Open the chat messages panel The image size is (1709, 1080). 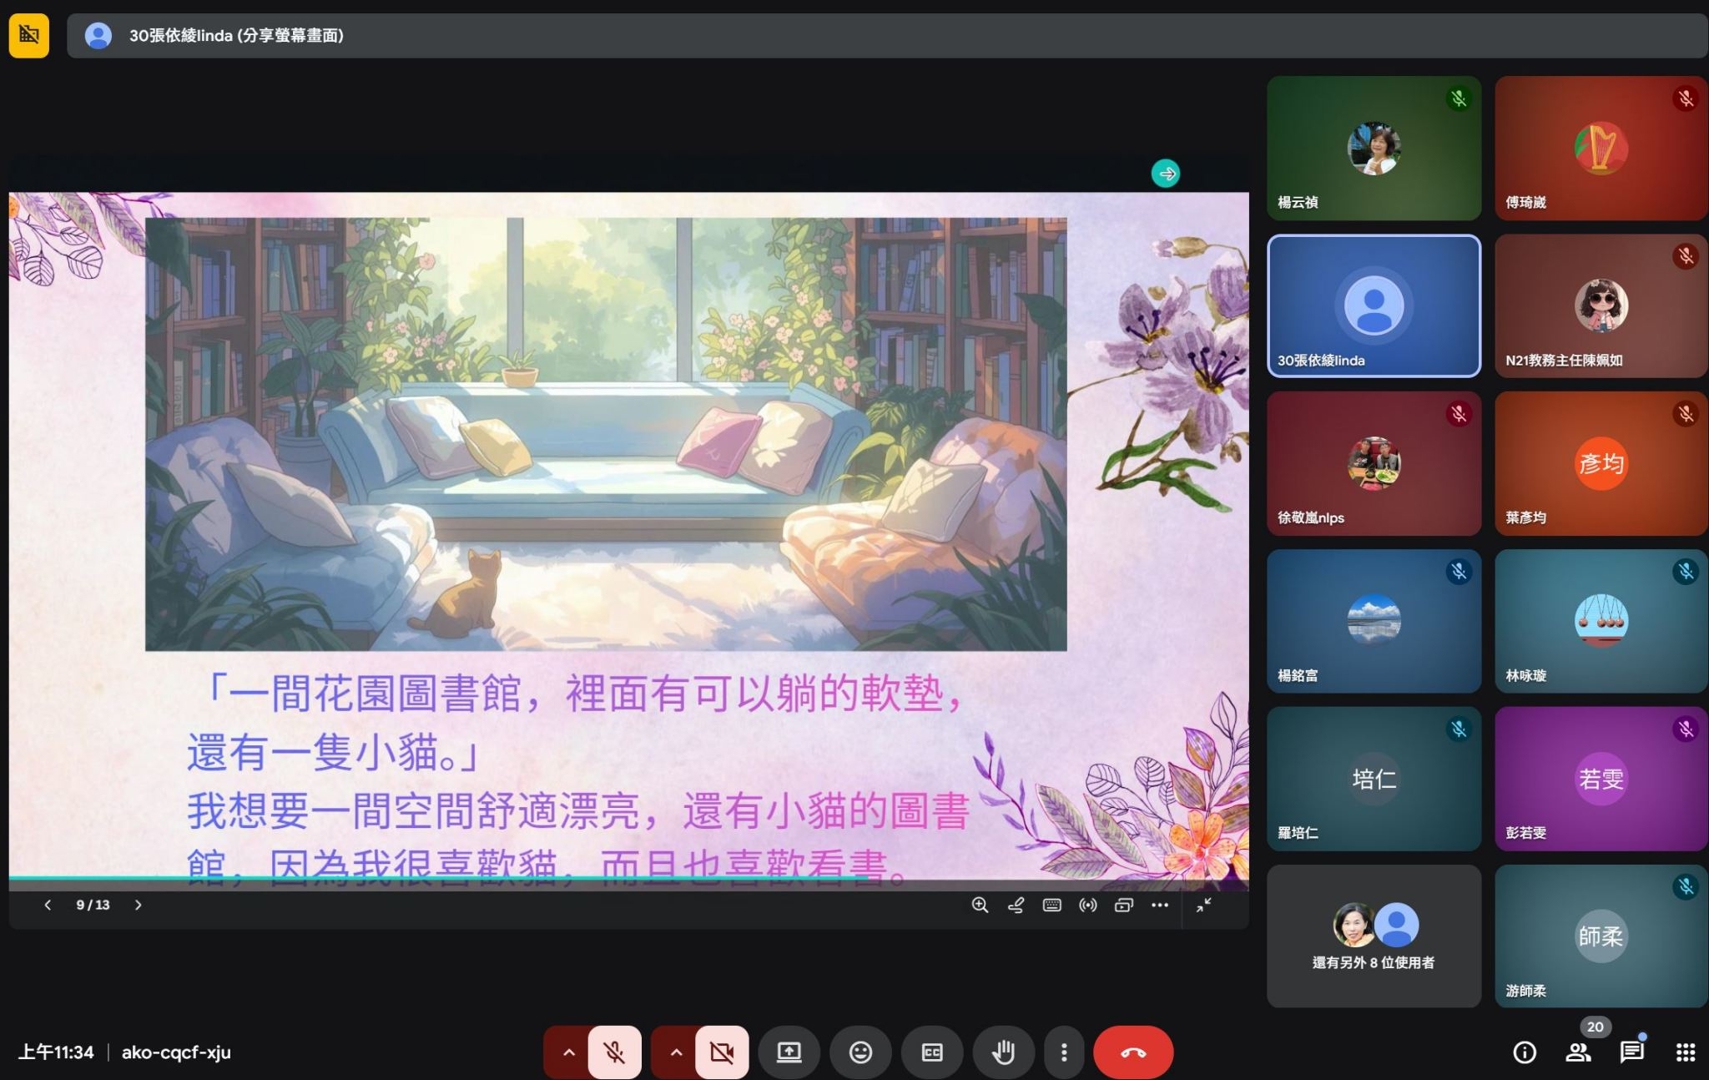(1631, 1052)
